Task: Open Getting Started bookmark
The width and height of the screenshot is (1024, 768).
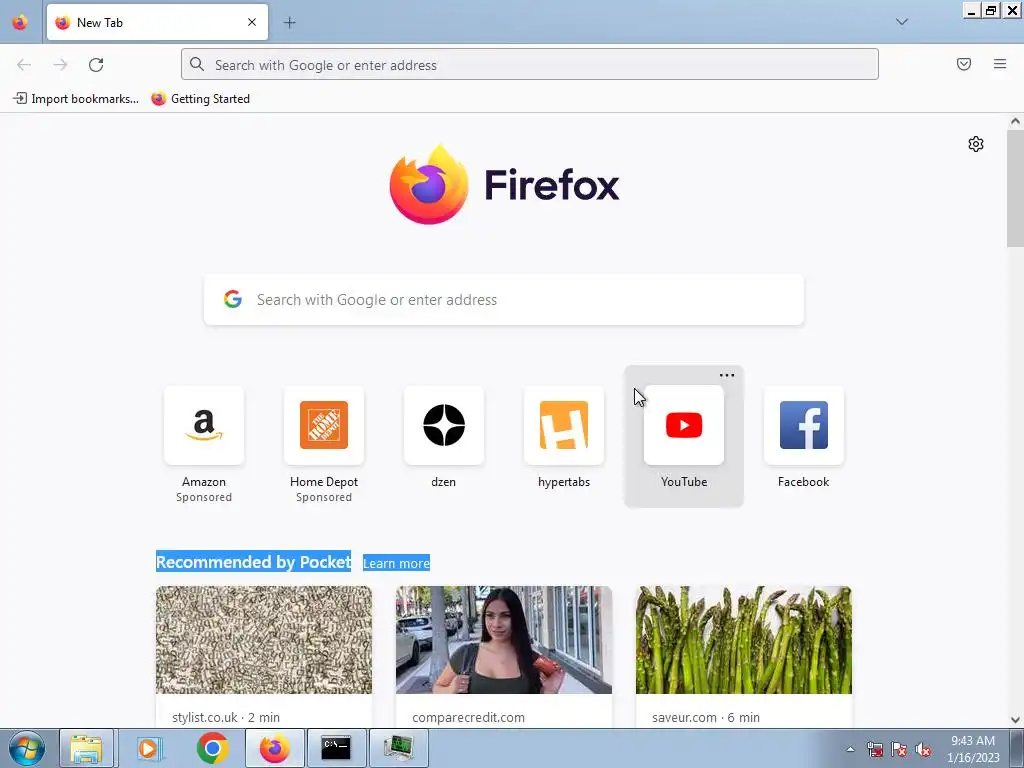Action: coord(200,99)
